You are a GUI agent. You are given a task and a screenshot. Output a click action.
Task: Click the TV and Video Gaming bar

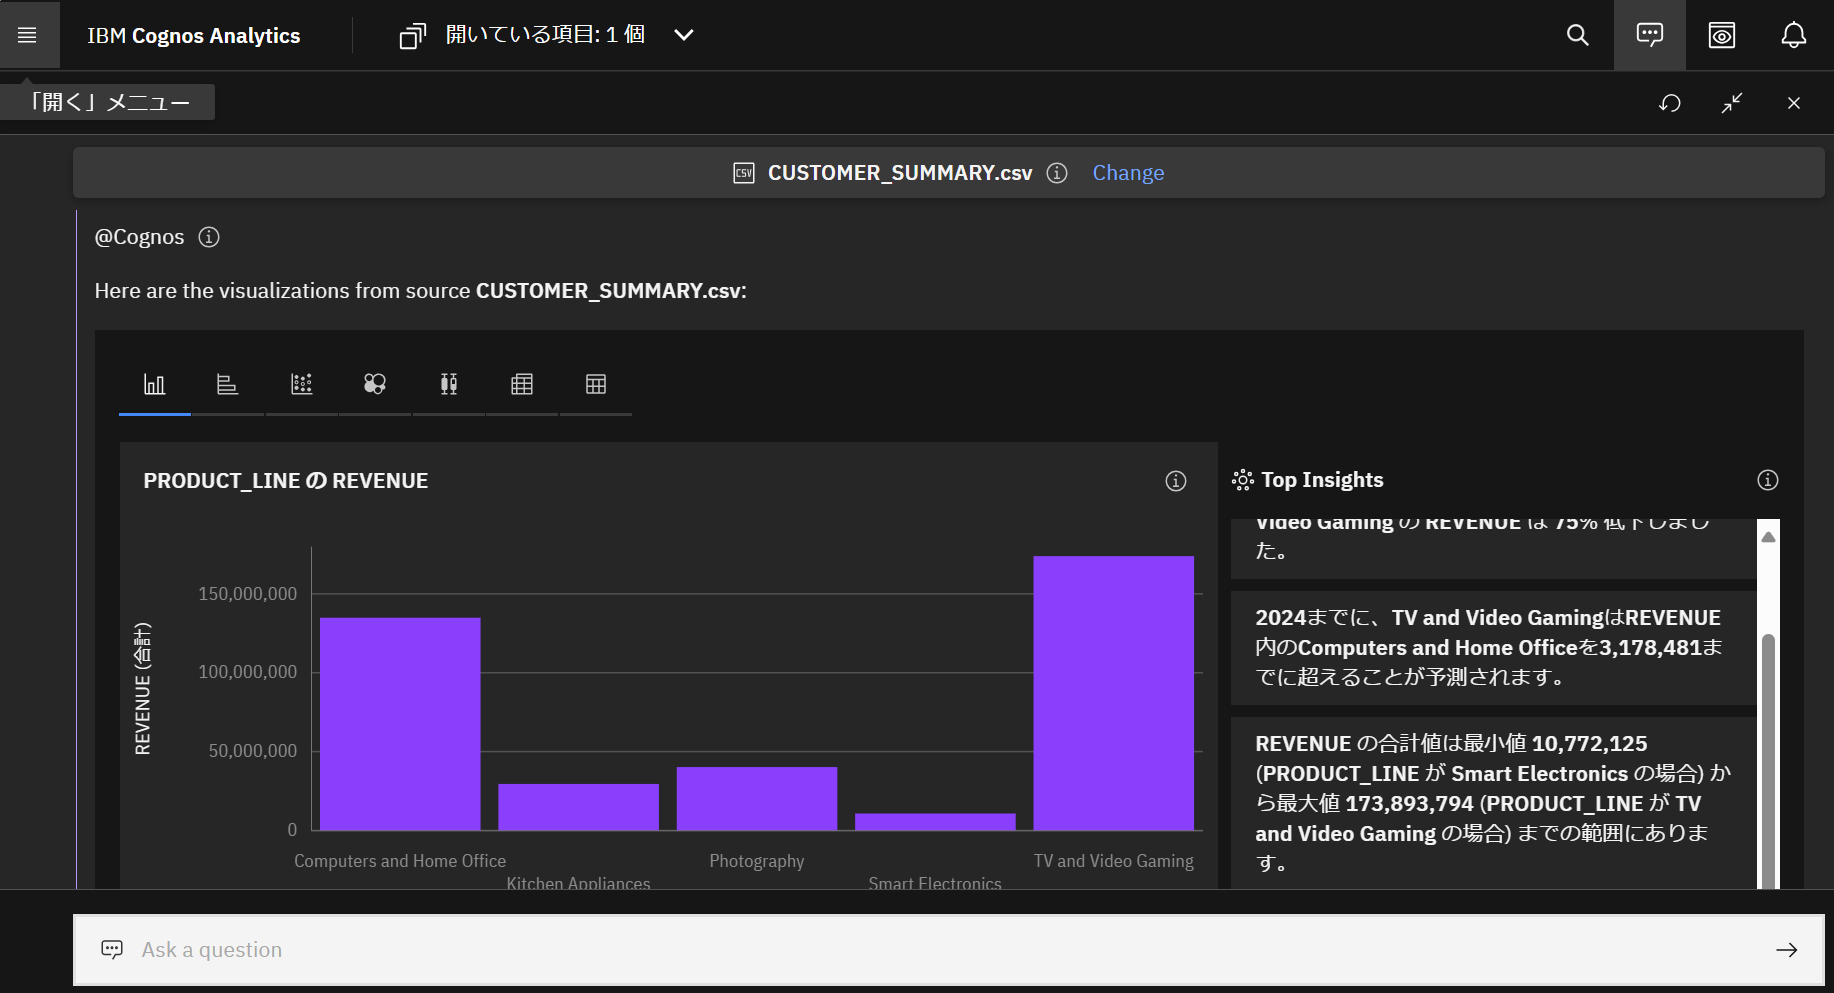pyautogui.click(x=1114, y=693)
